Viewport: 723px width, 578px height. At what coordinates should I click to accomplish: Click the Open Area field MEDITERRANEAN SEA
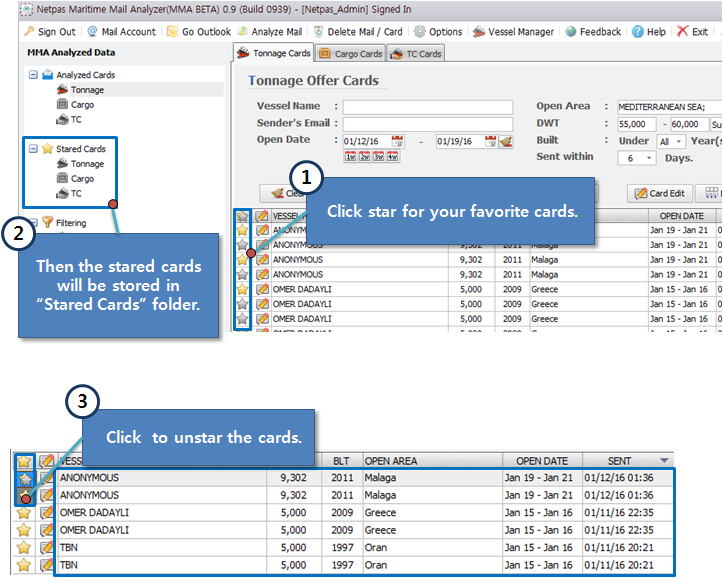pos(670,107)
